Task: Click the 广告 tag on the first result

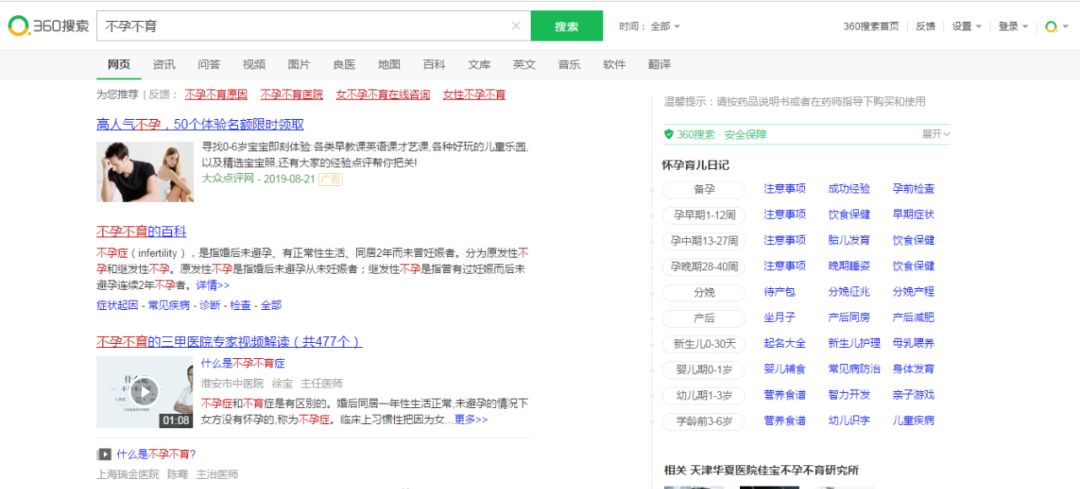Action: 329,179
